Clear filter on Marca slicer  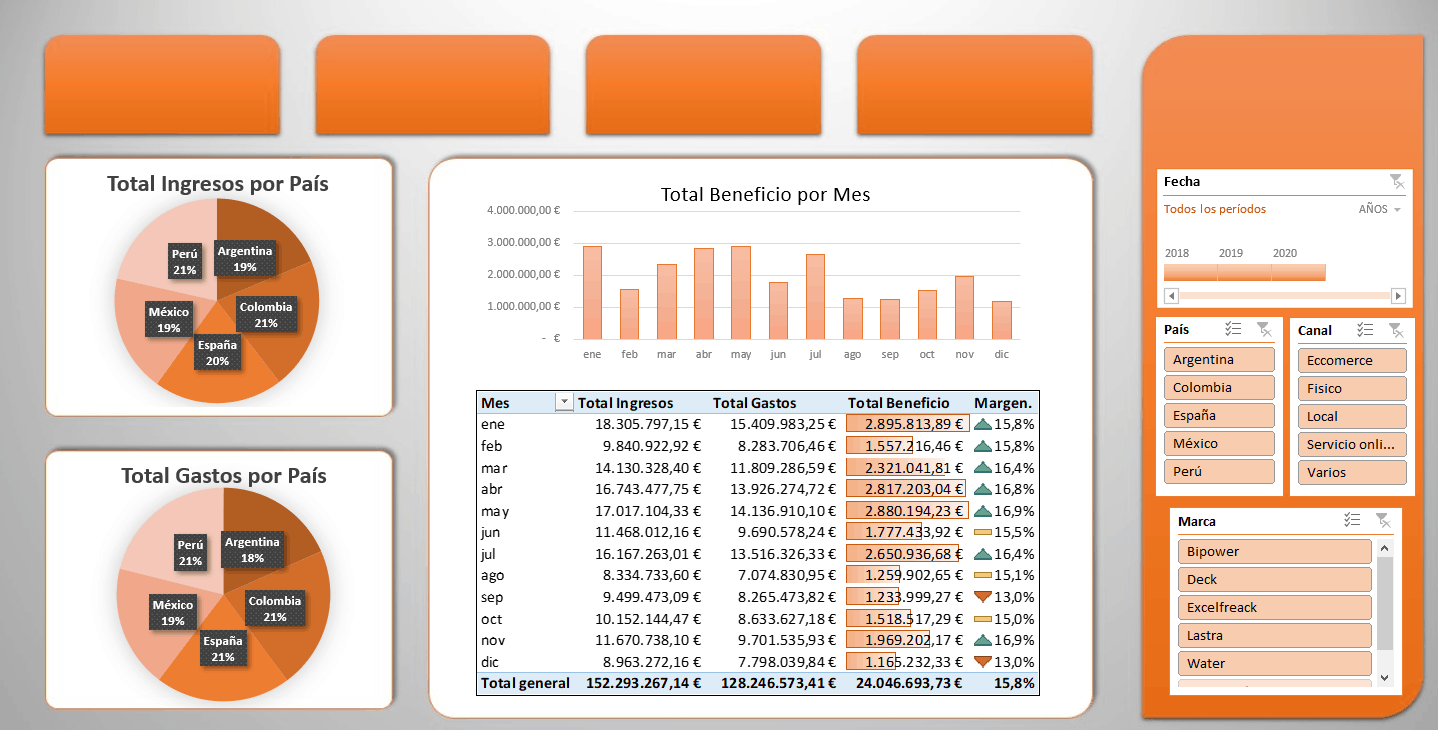1383,520
